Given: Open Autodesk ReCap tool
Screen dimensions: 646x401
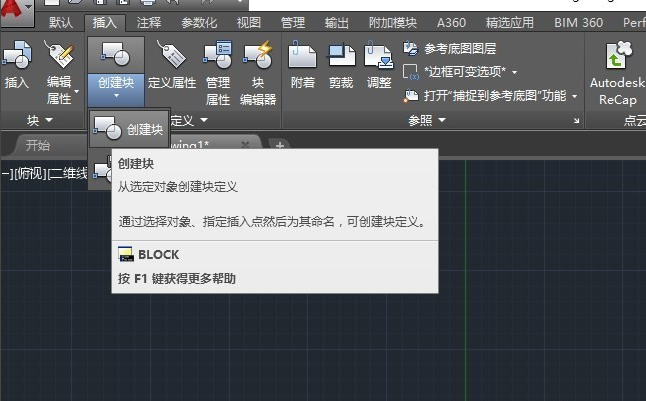Looking at the screenshot, I should click(x=617, y=70).
